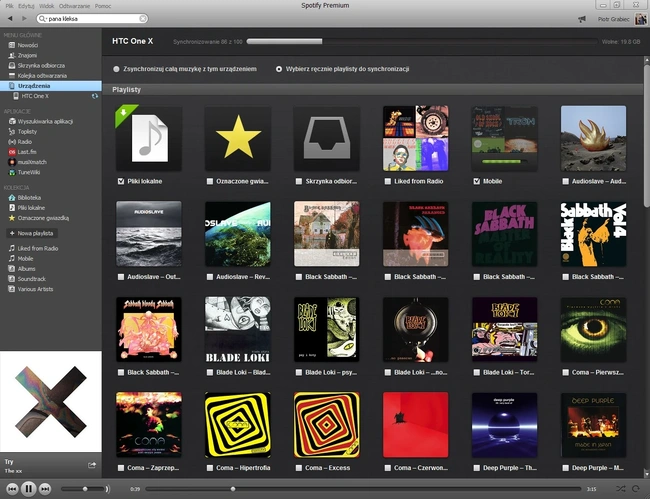Click the artist name The xx
Screen dimensions: 650x499
pos(13,471)
